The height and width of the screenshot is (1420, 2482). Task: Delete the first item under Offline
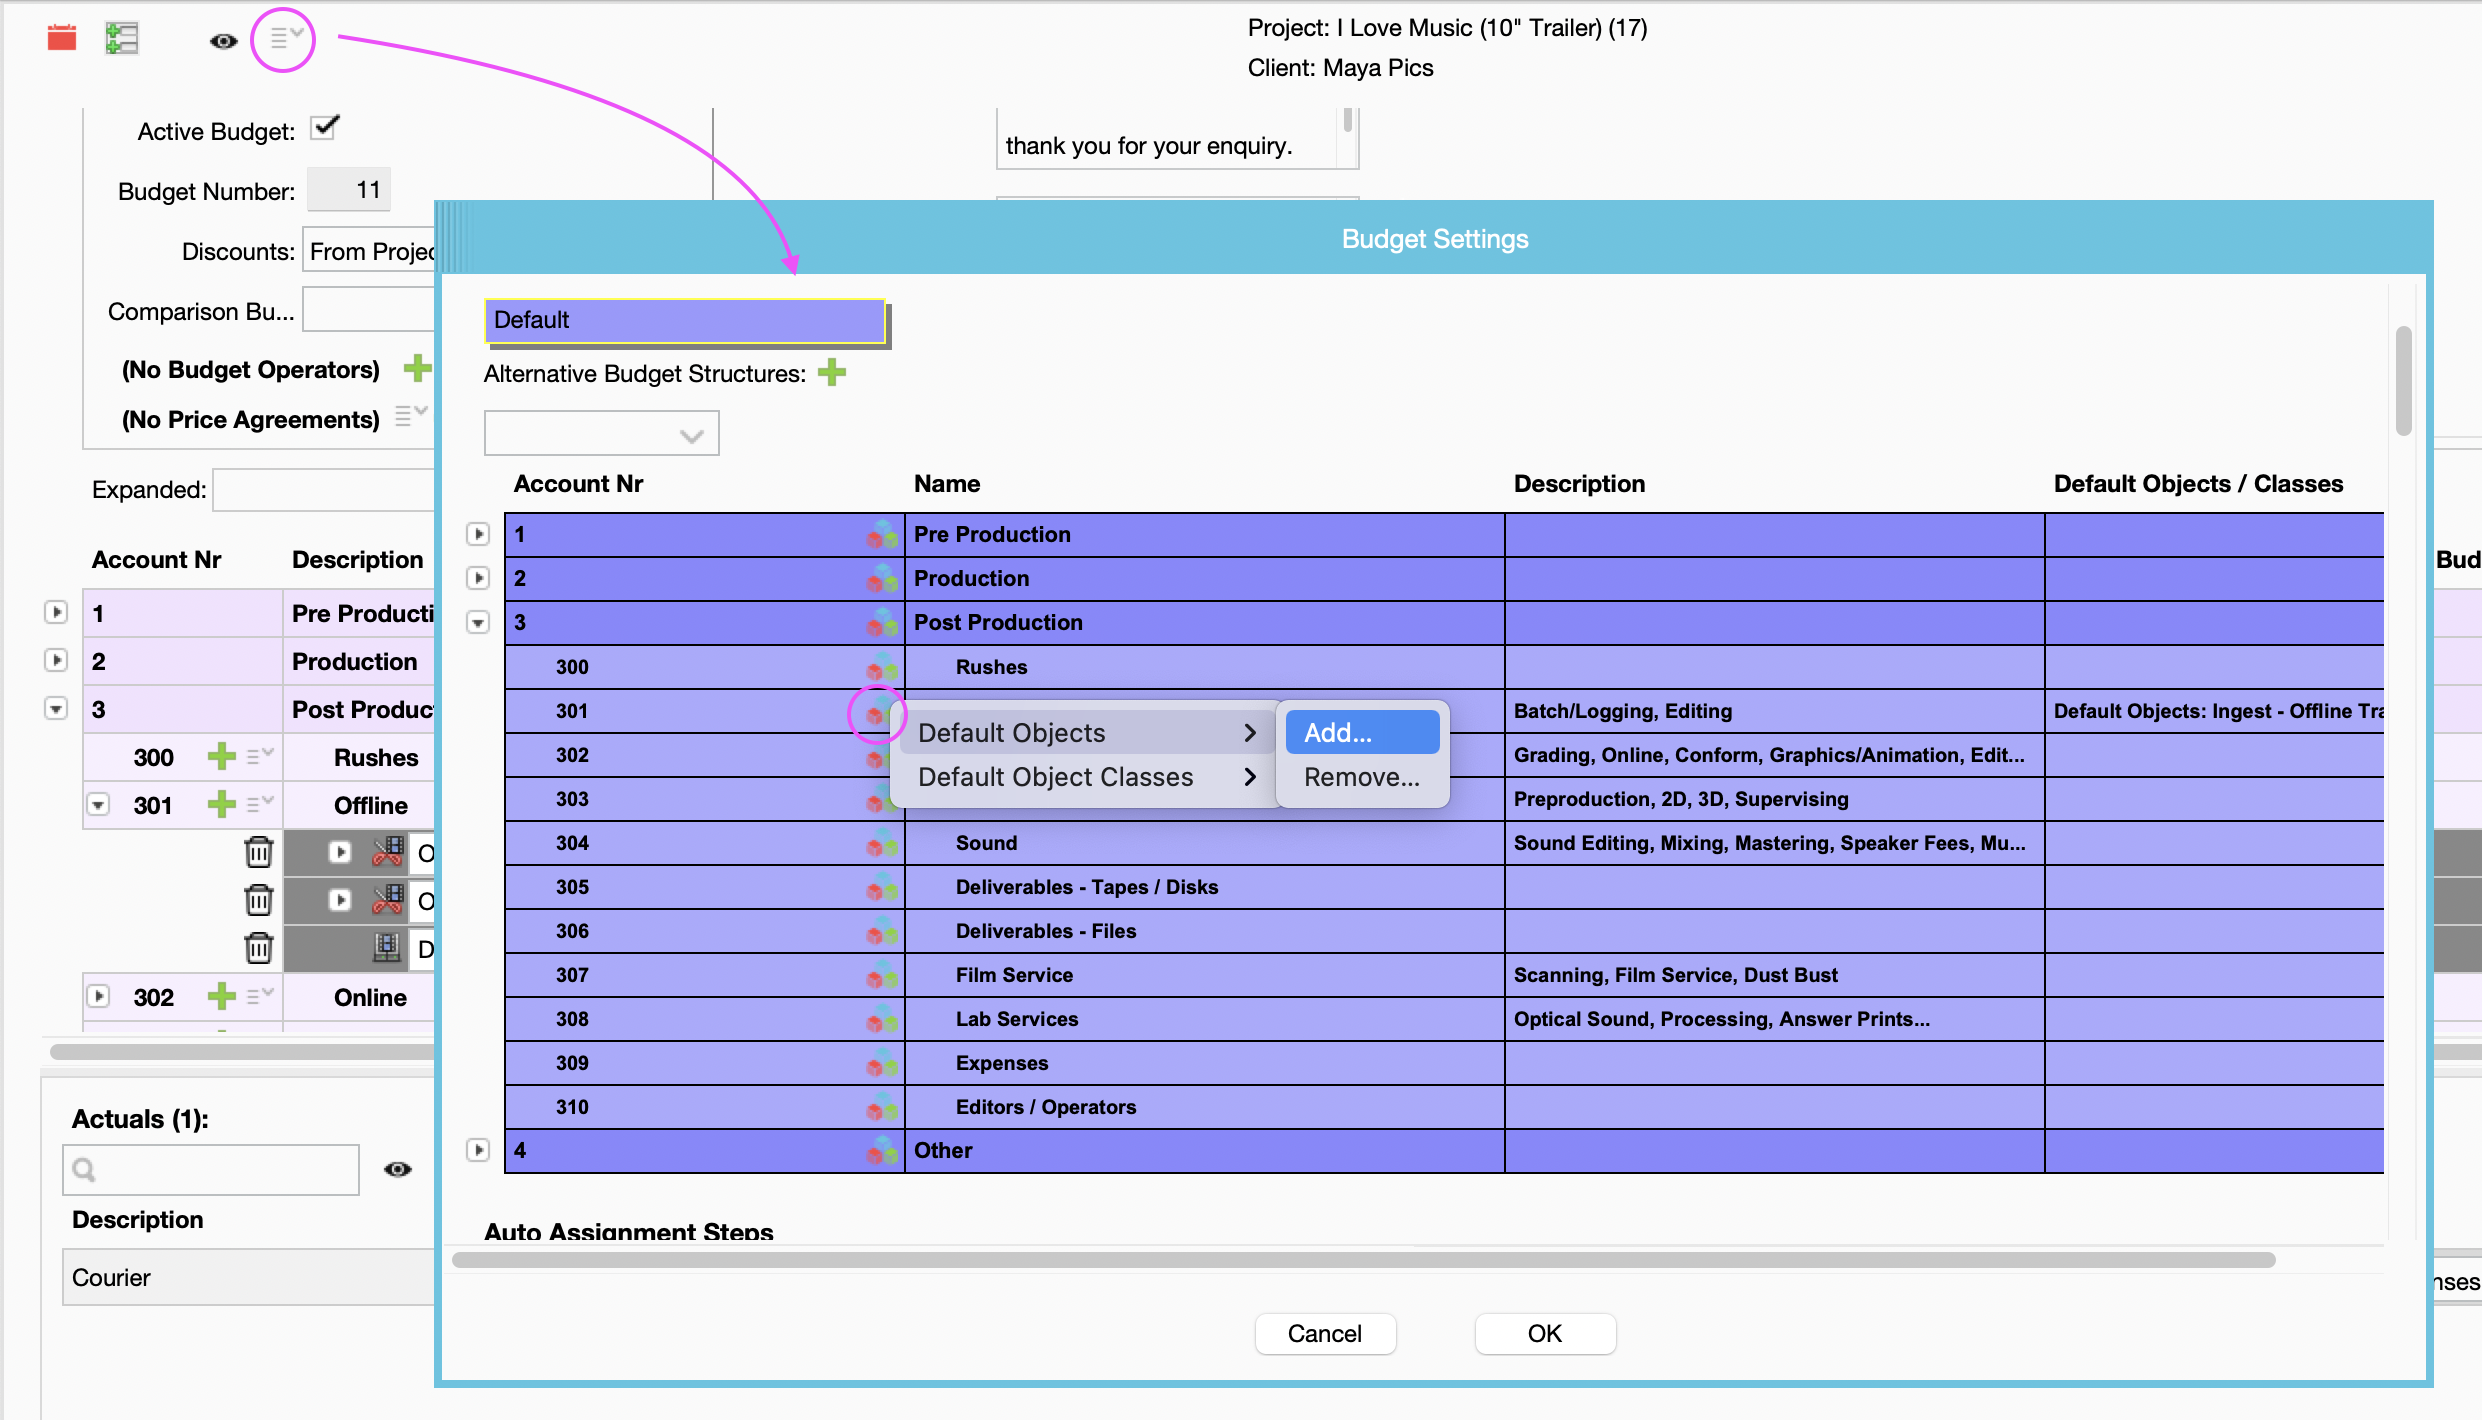tap(259, 852)
